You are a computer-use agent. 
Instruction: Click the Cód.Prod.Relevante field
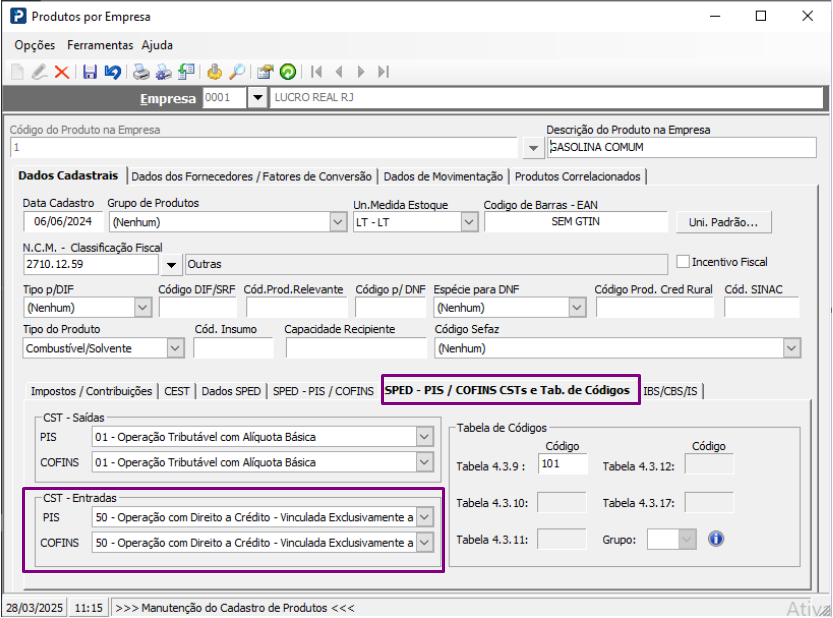coord(296,308)
